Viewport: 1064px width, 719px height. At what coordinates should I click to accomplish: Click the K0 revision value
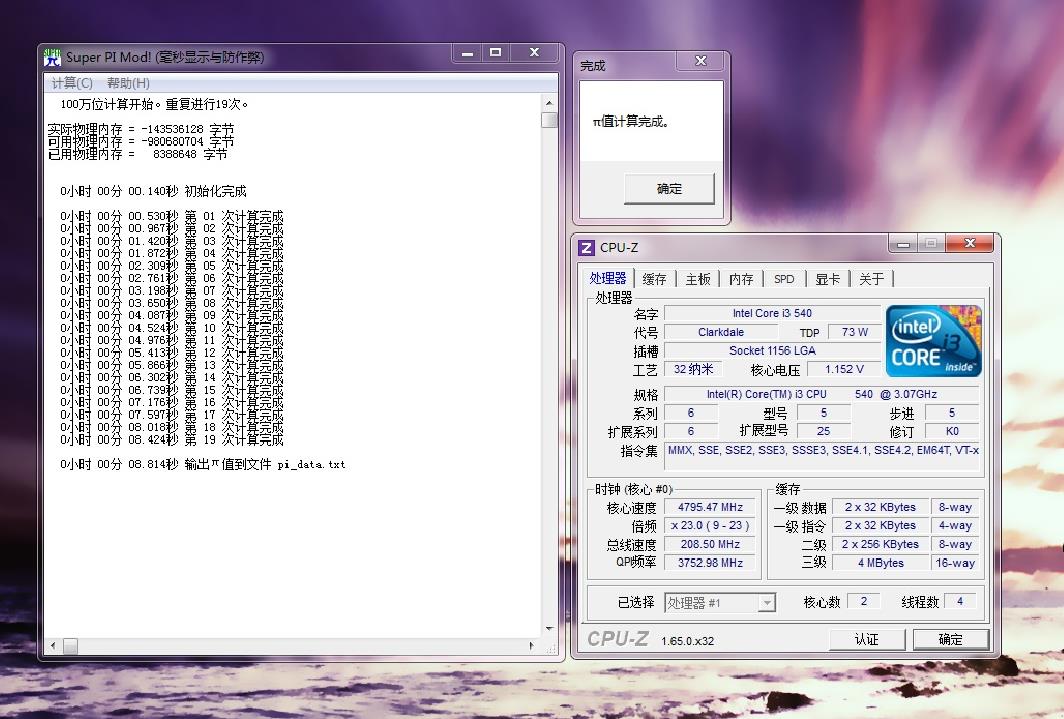952,431
